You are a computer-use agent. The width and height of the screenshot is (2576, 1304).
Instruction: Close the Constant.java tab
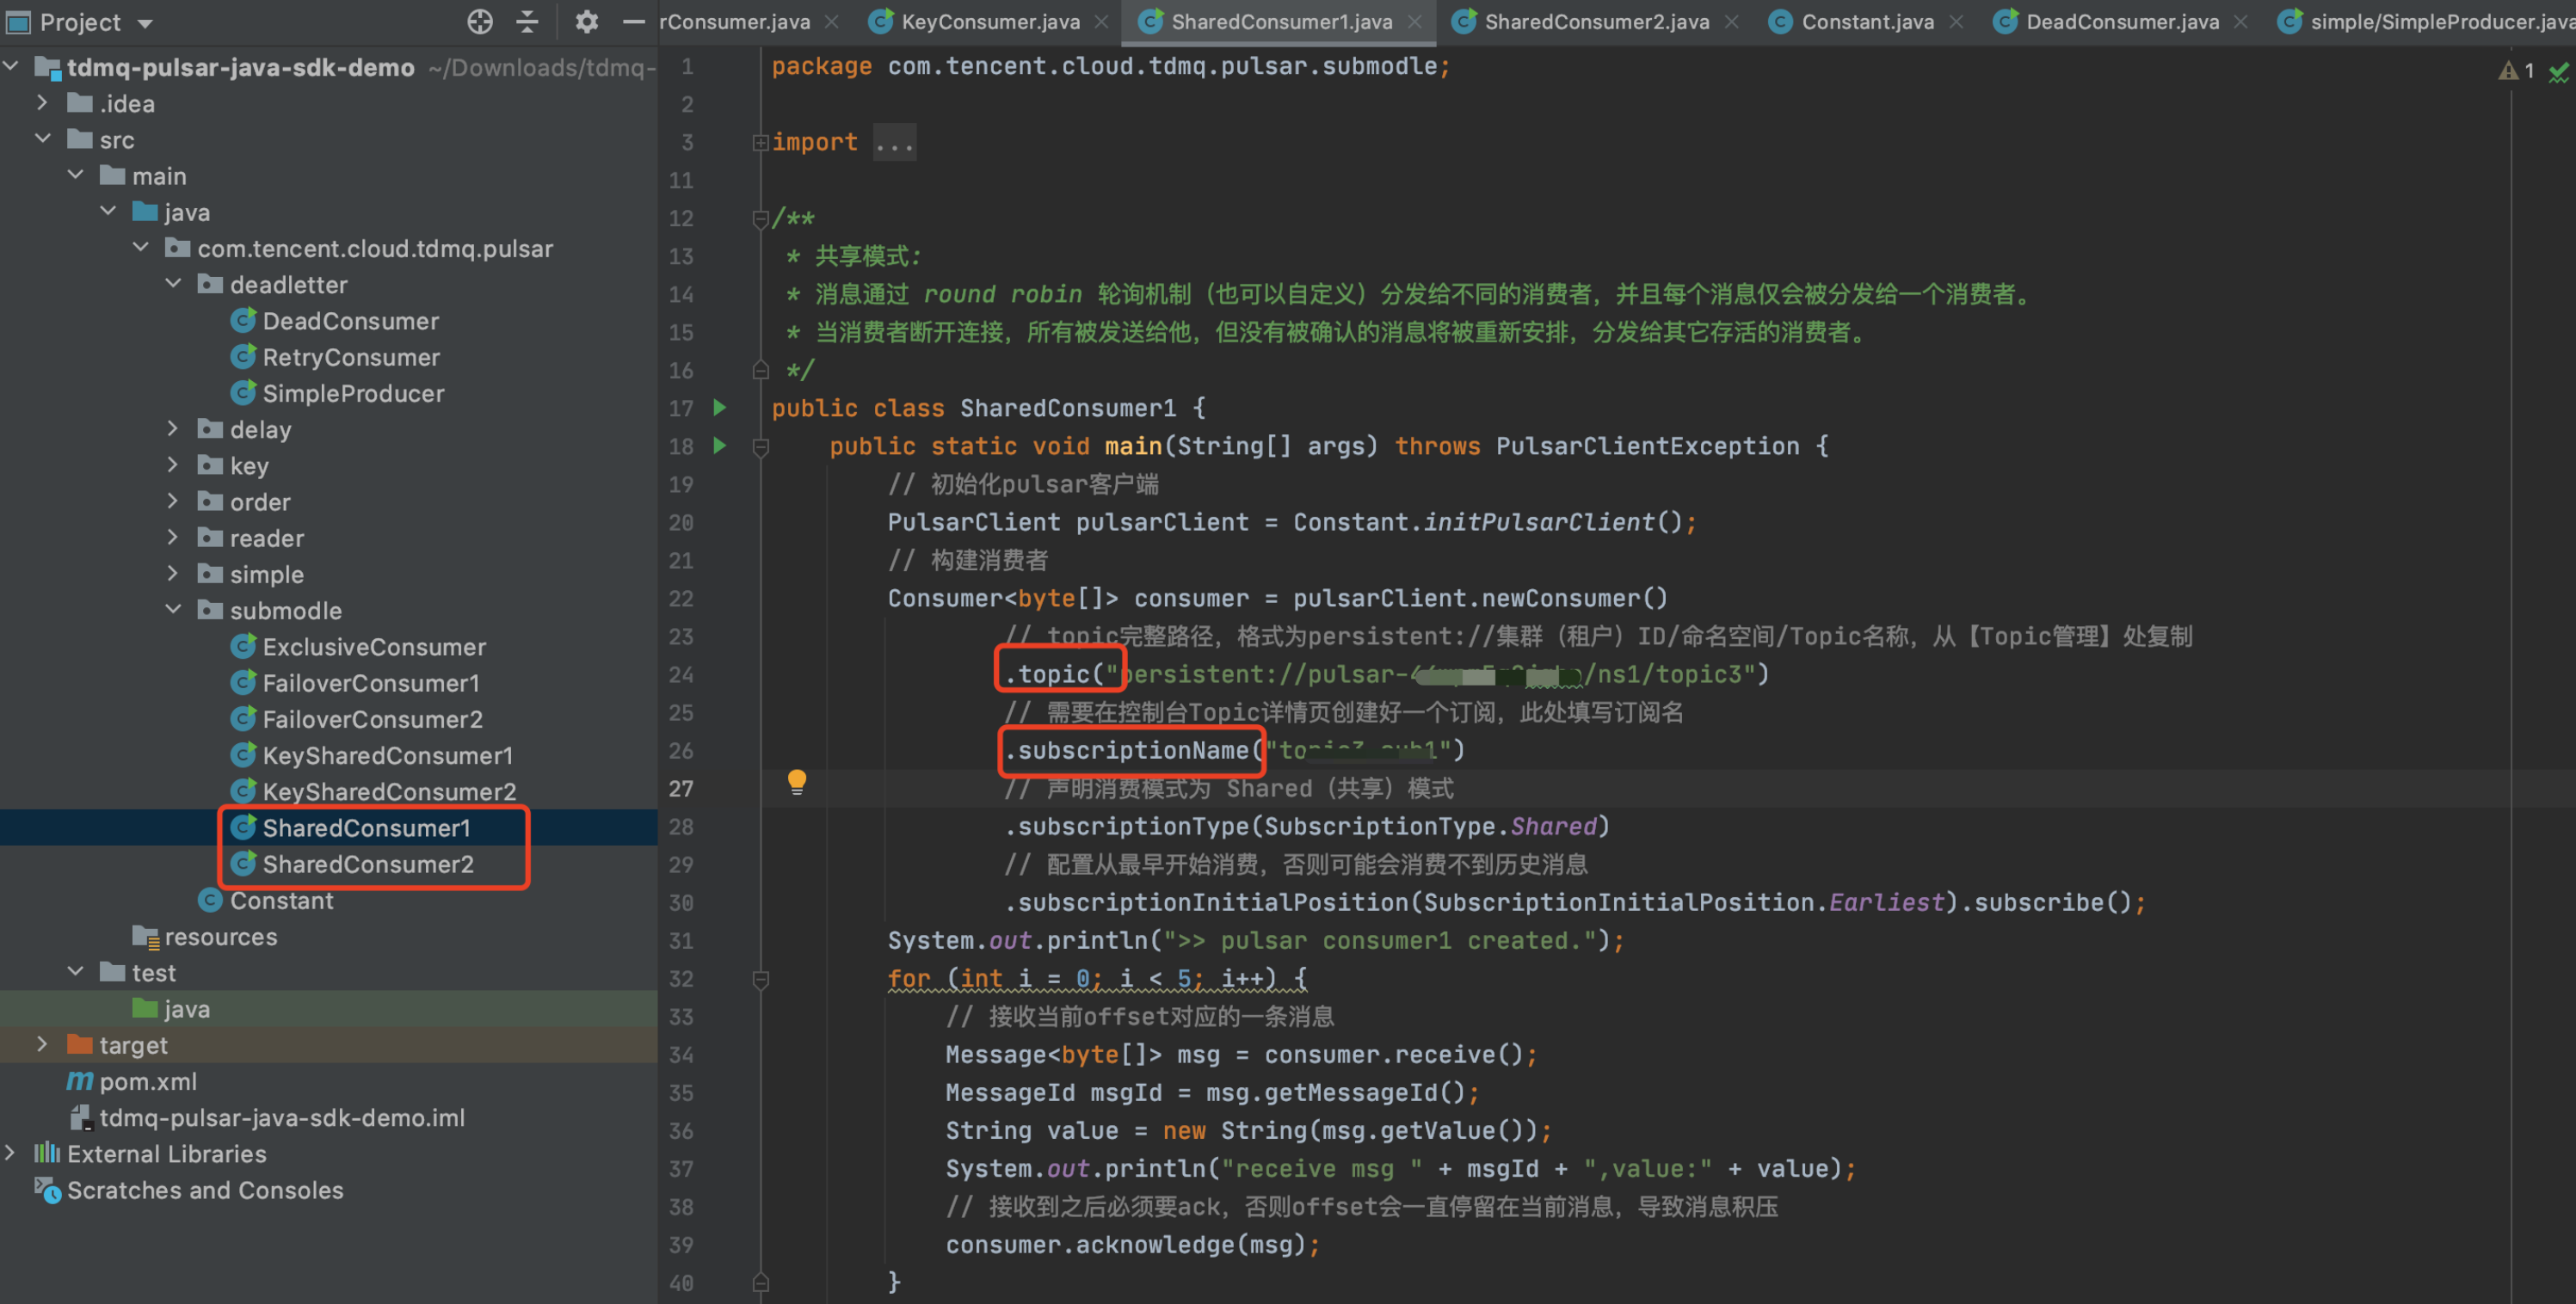point(1957,22)
